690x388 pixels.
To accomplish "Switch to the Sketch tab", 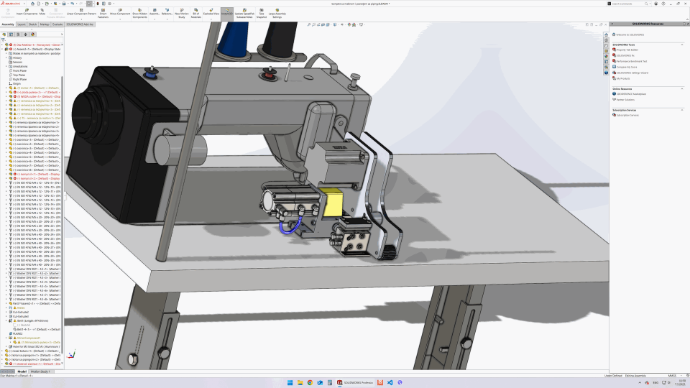I will coord(33,24).
